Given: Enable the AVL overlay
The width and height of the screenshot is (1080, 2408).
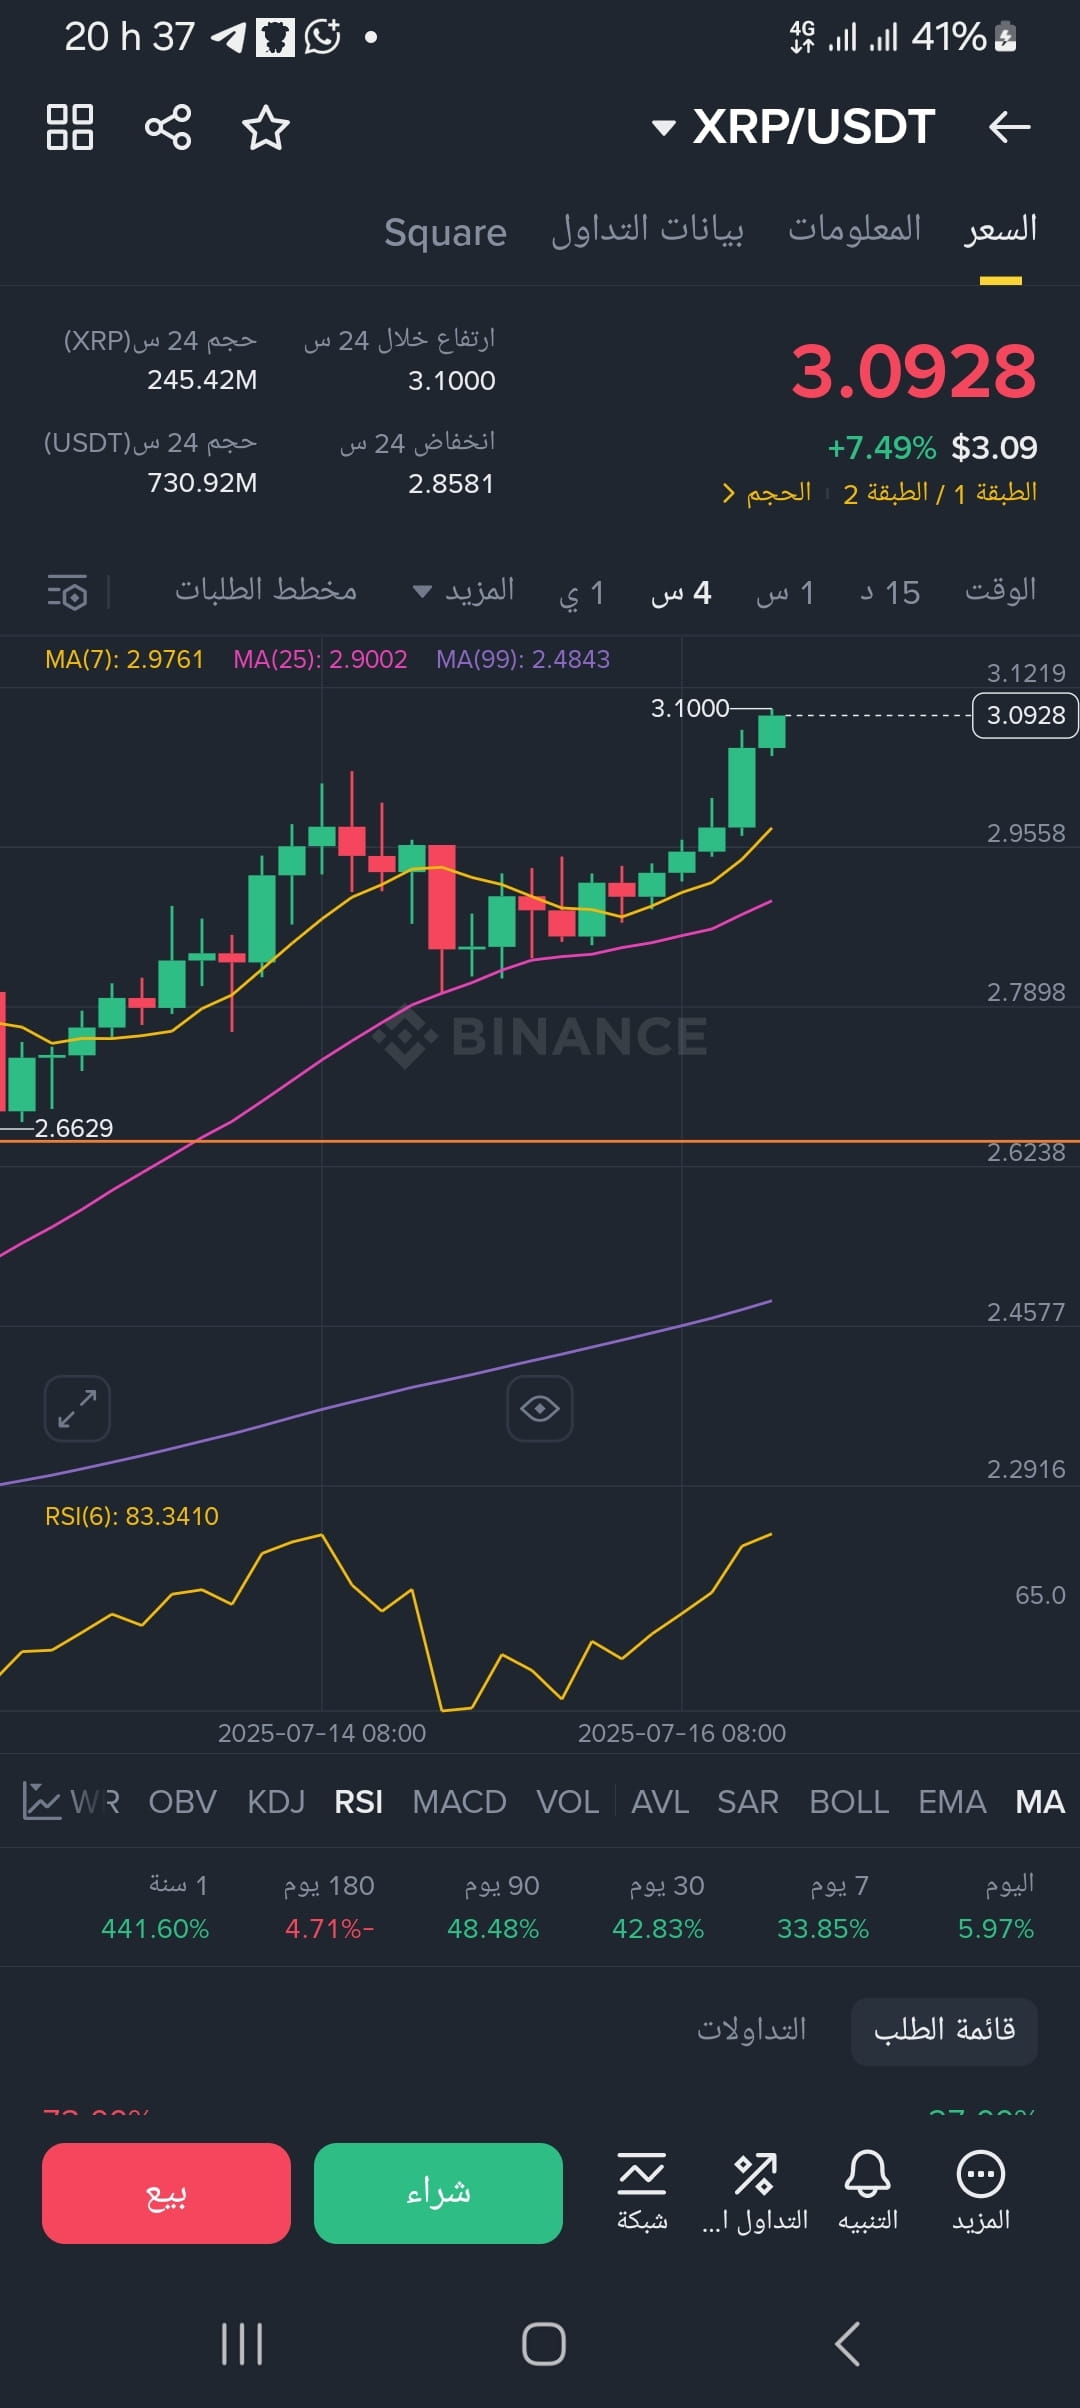Looking at the screenshot, I should pos(660,1802).
